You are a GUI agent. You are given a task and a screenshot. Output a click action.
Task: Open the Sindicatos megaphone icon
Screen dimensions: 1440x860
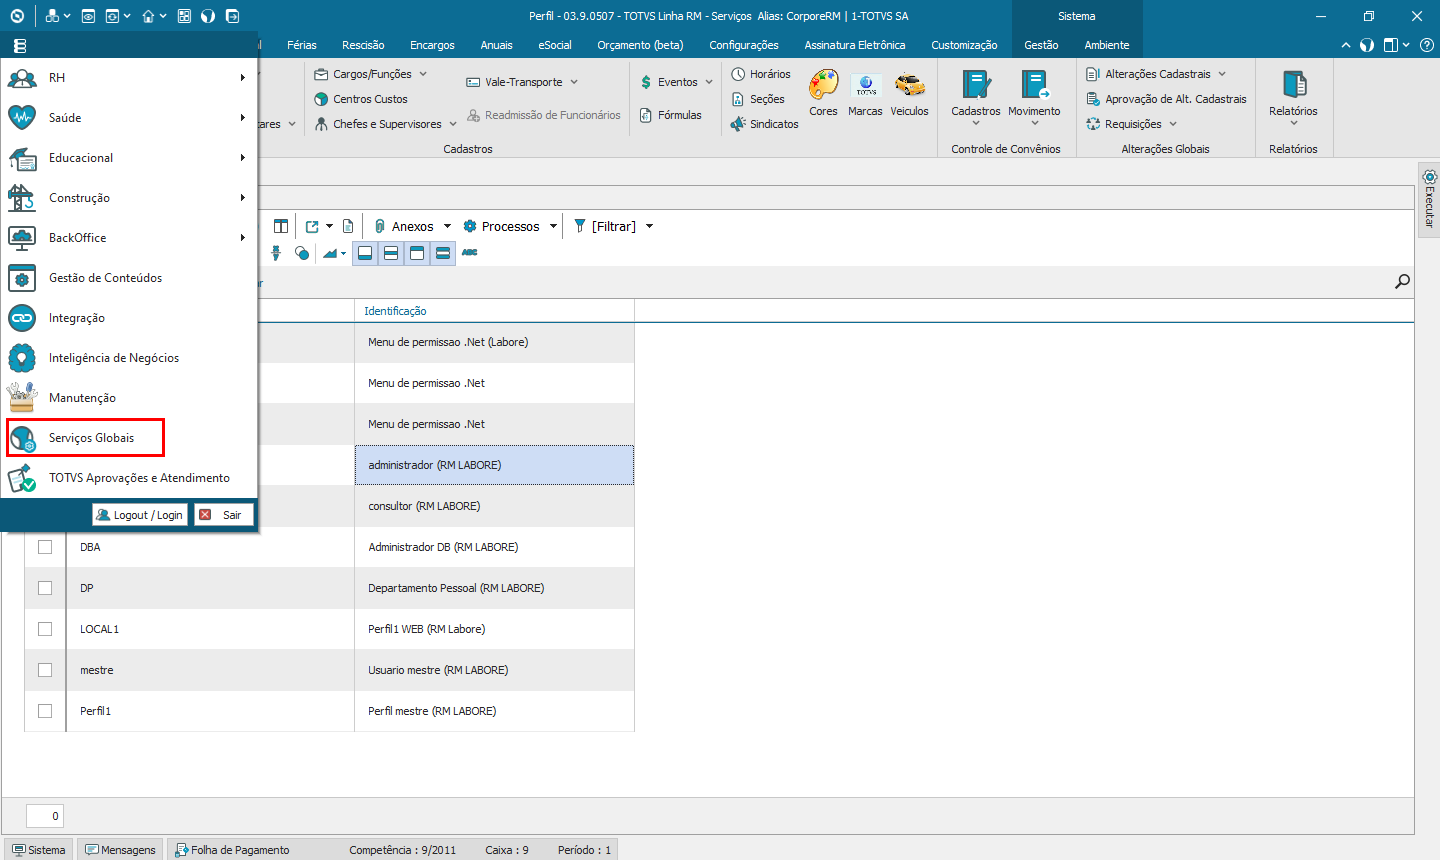click(x=738, y=124)
